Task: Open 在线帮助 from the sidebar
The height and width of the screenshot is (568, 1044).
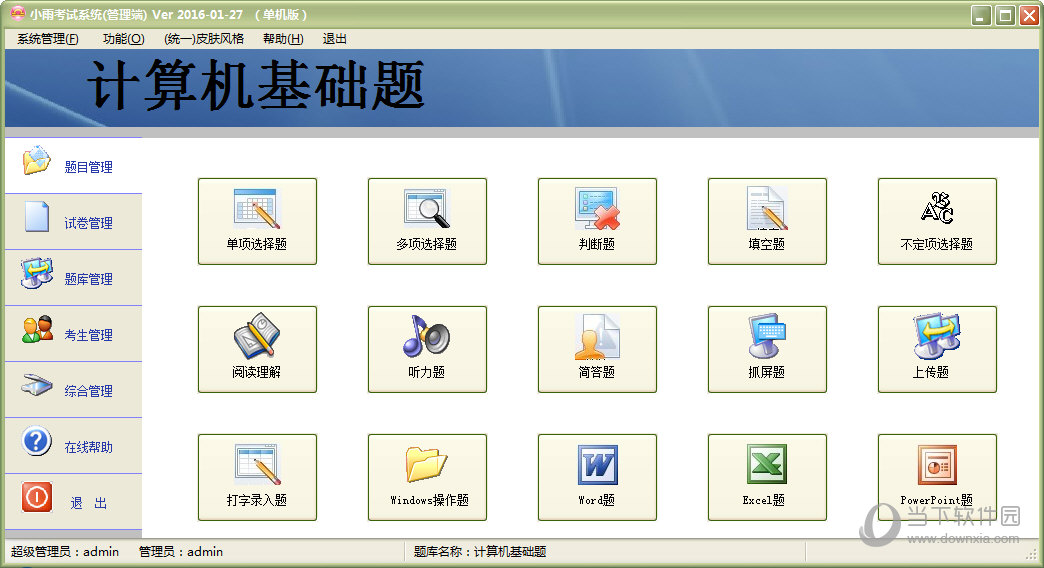Action: (73, 445)
